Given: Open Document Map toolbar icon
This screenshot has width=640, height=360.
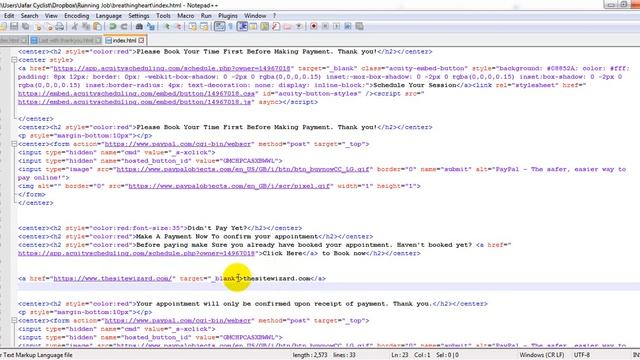Looking at the screenshot, I should coord(264,27).
